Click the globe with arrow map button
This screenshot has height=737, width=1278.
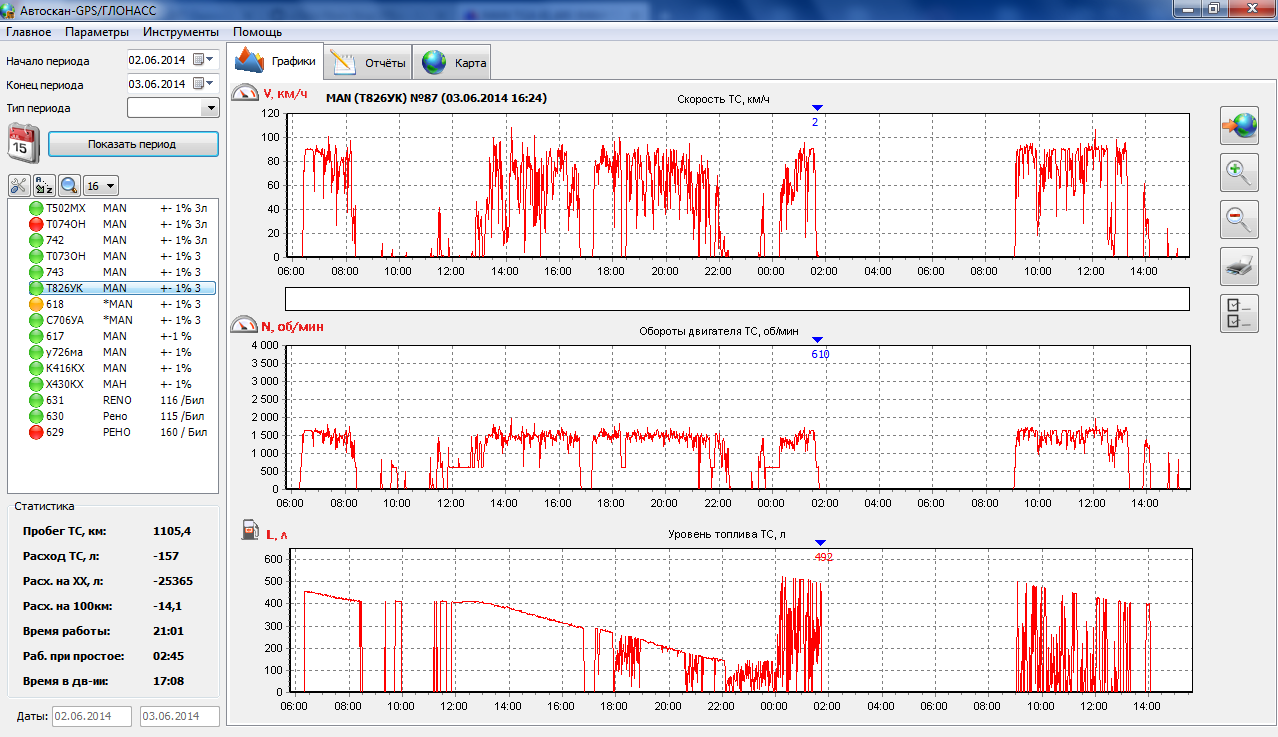tap(1239, 126)
